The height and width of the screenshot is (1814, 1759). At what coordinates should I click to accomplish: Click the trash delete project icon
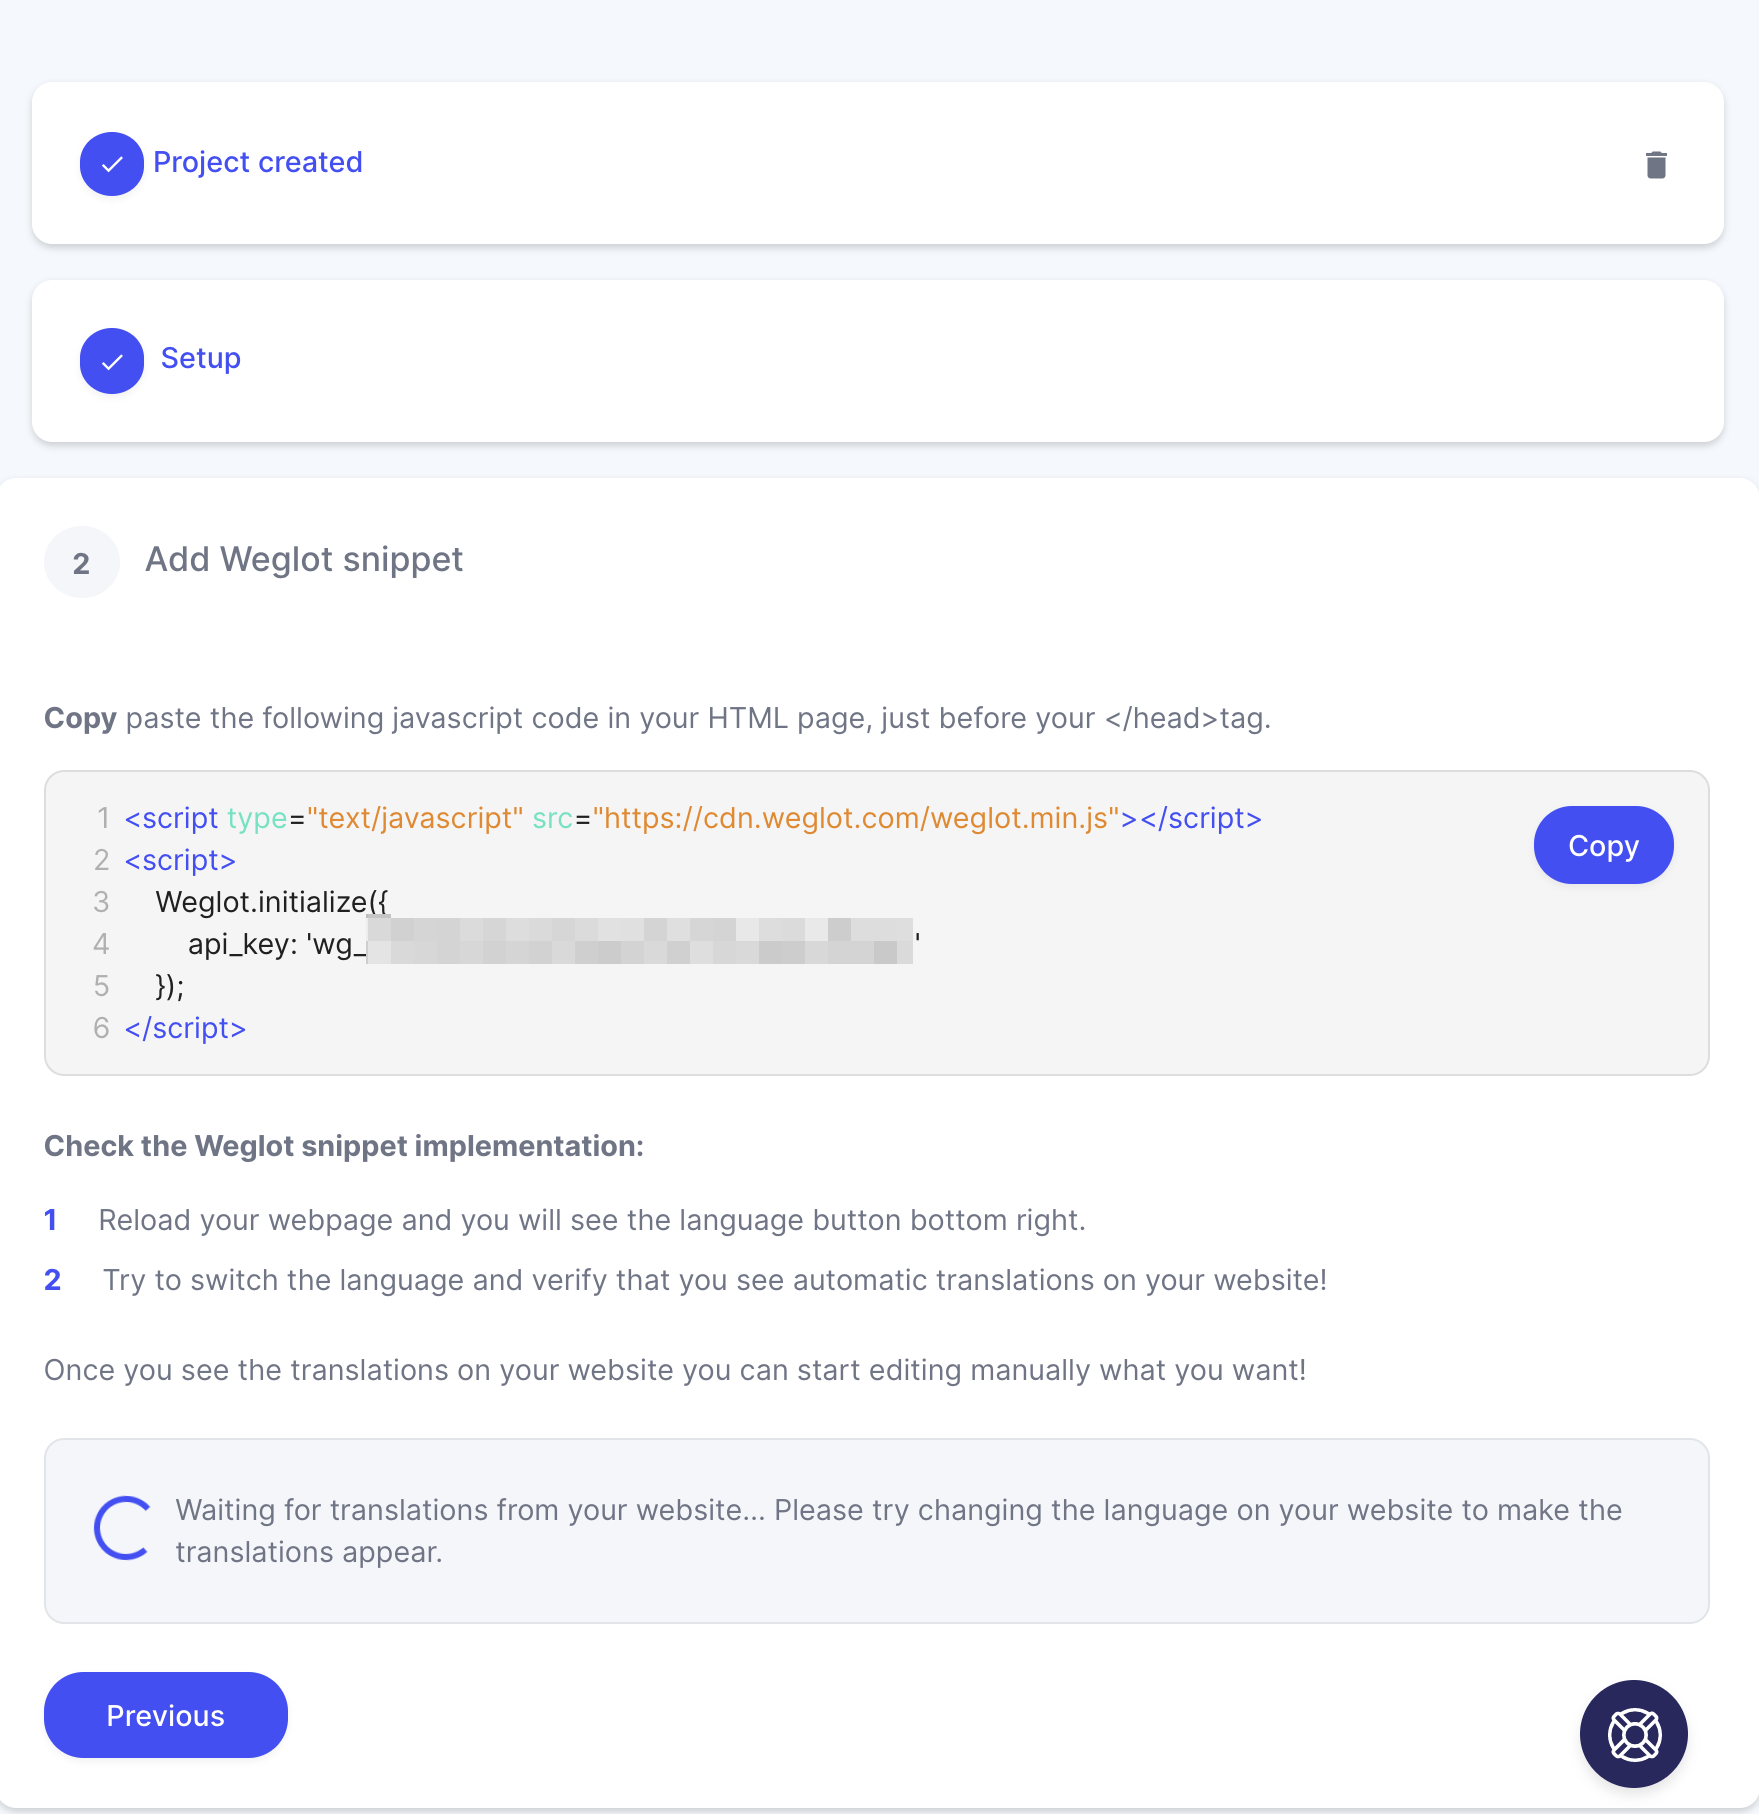(1656, 164)
